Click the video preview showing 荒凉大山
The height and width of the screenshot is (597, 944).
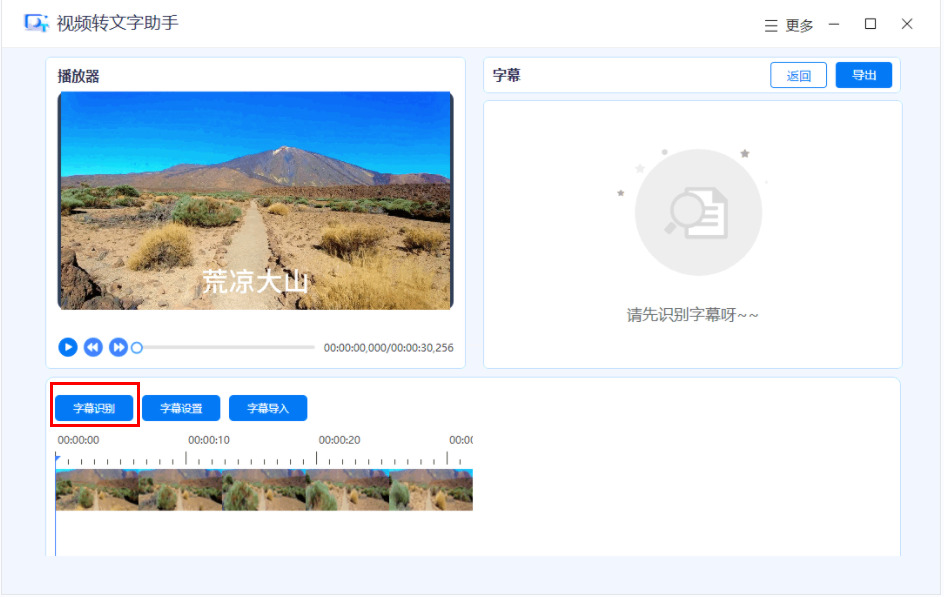point(255,200)
